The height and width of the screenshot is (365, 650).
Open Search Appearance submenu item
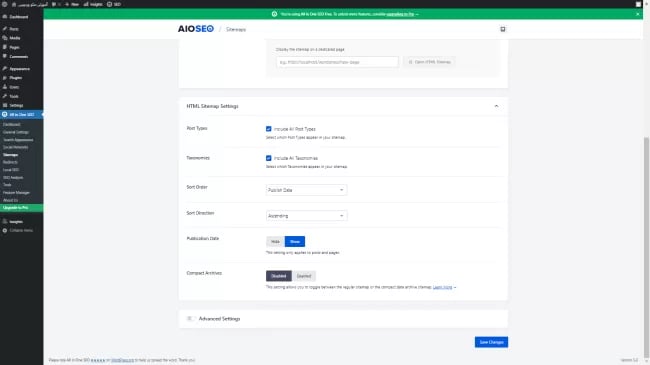coord(18,140)
